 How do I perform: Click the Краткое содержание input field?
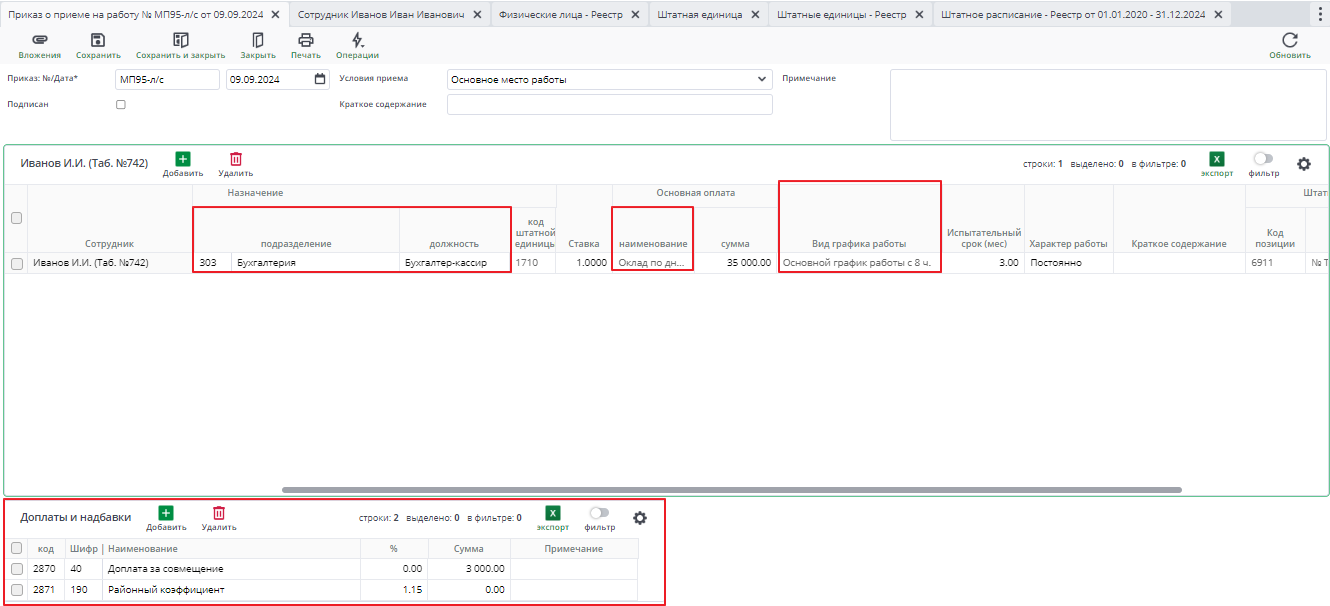tap(609, 105)
